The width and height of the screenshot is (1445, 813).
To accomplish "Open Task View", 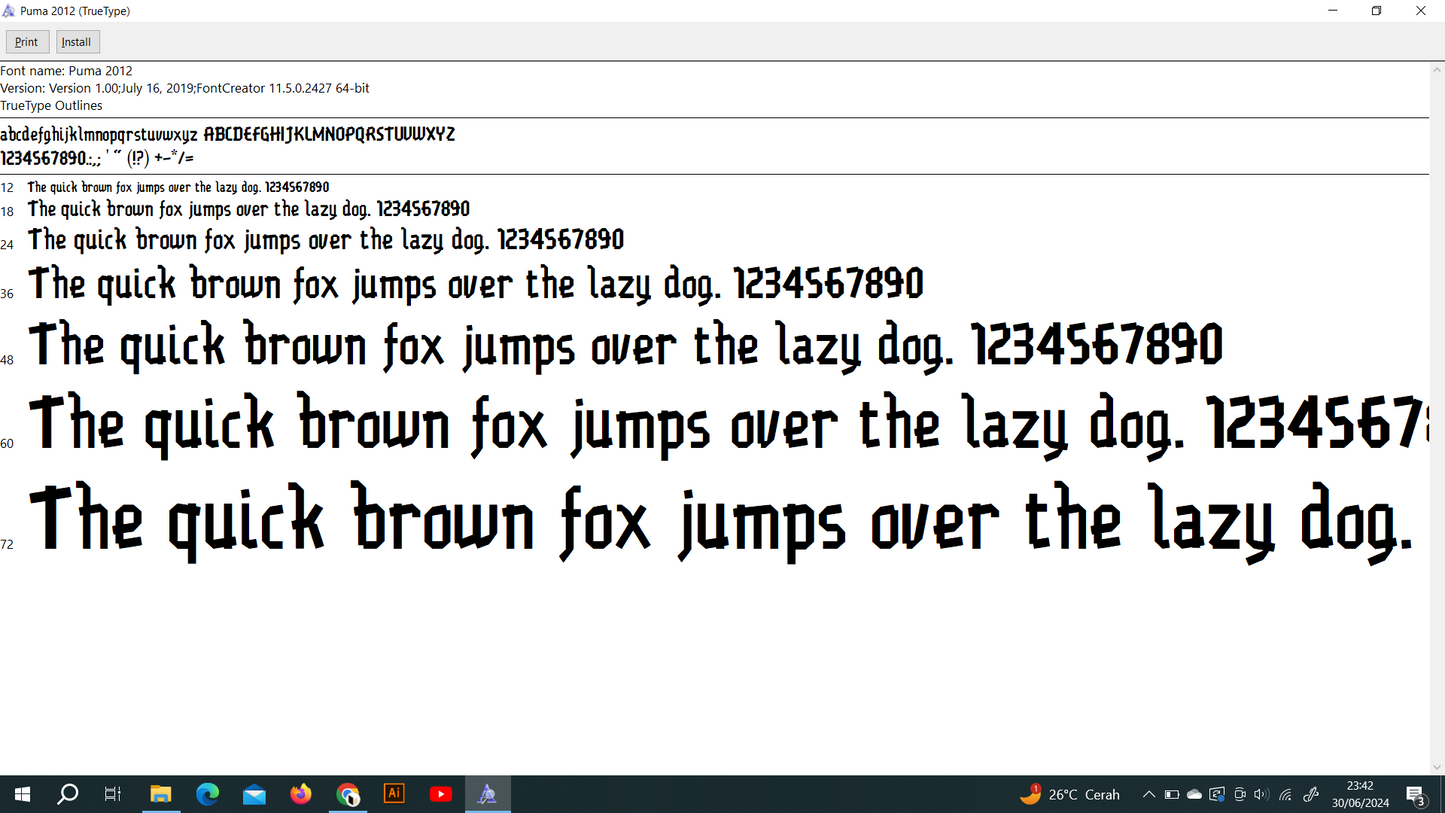I will pos(112,793).
